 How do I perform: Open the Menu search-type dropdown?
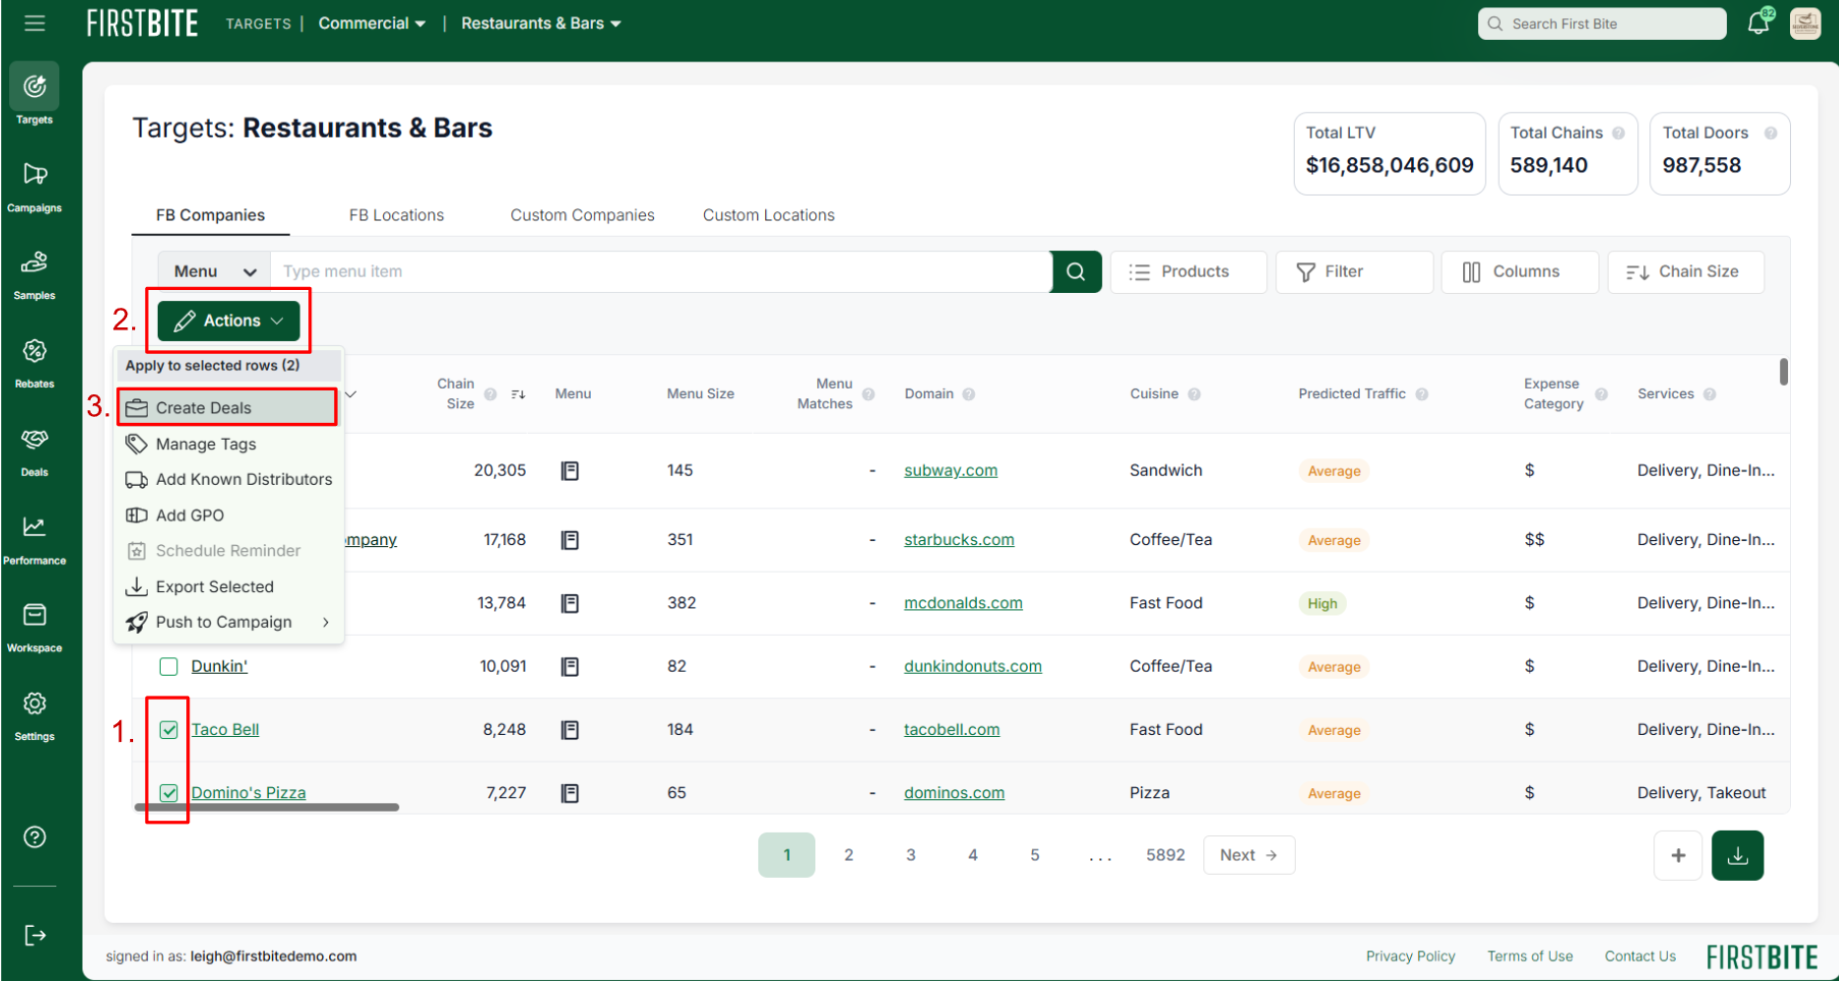[214, 272]
